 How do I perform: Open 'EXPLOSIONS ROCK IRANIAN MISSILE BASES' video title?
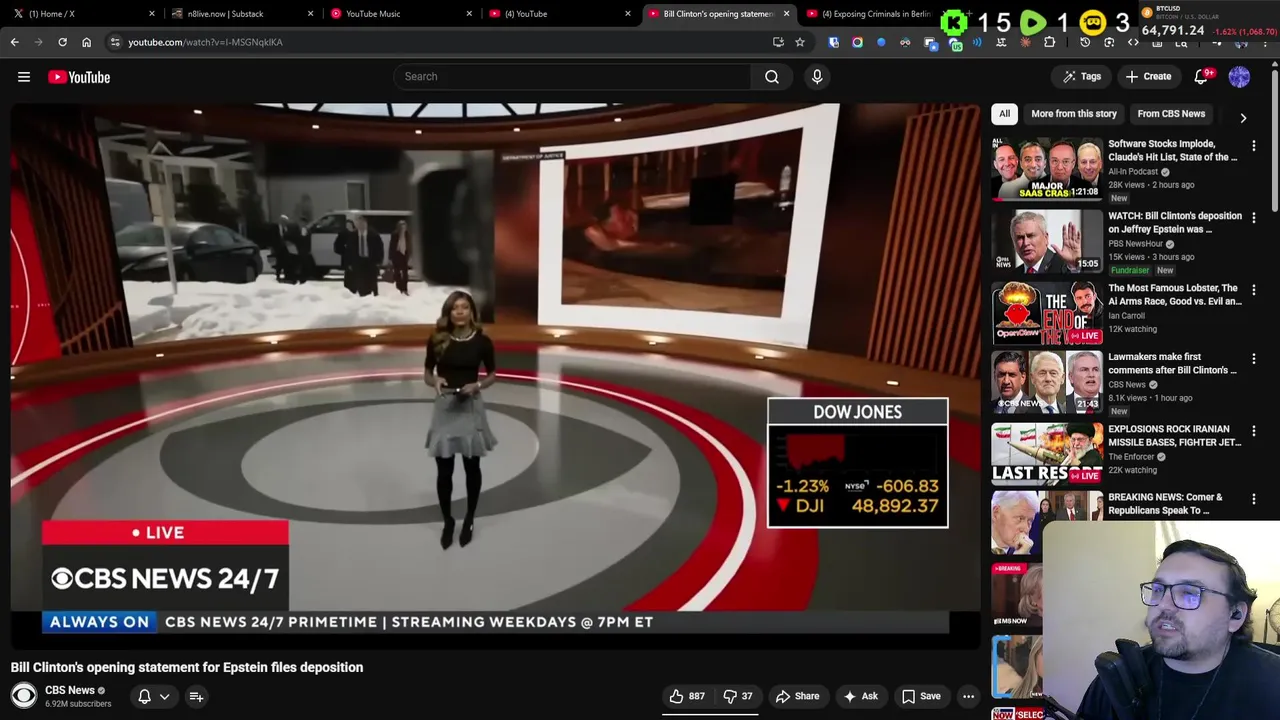pos(1174,435)
